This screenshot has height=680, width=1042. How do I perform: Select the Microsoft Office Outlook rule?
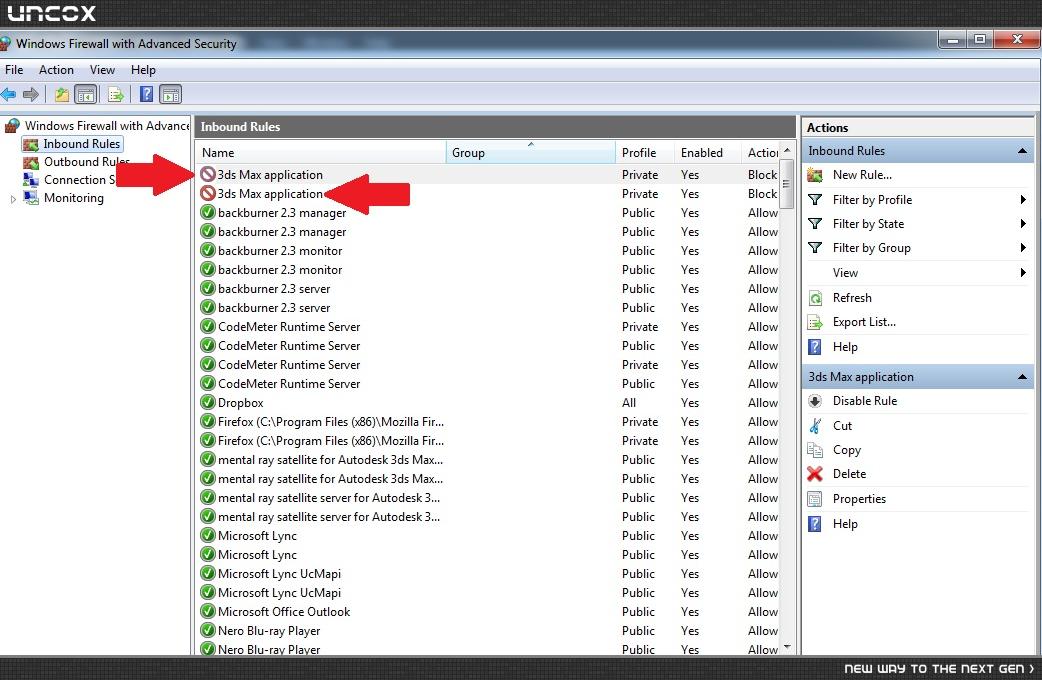488,612
